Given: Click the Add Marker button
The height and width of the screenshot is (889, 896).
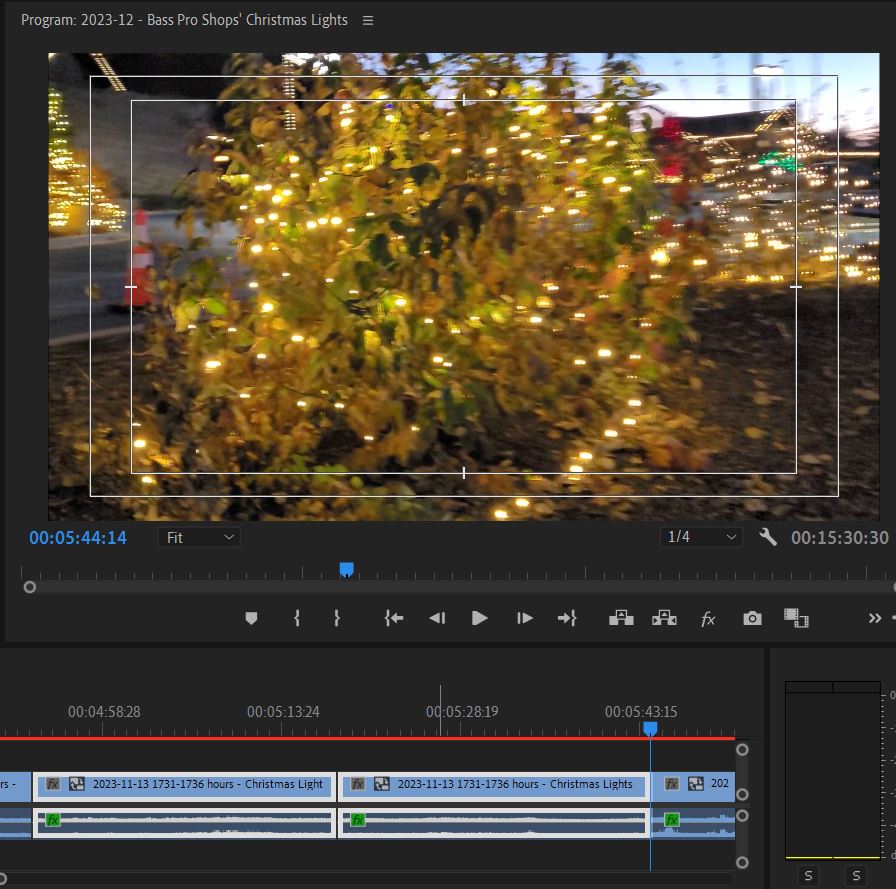Looking at the screenshot, I should (x=251, y=618).
